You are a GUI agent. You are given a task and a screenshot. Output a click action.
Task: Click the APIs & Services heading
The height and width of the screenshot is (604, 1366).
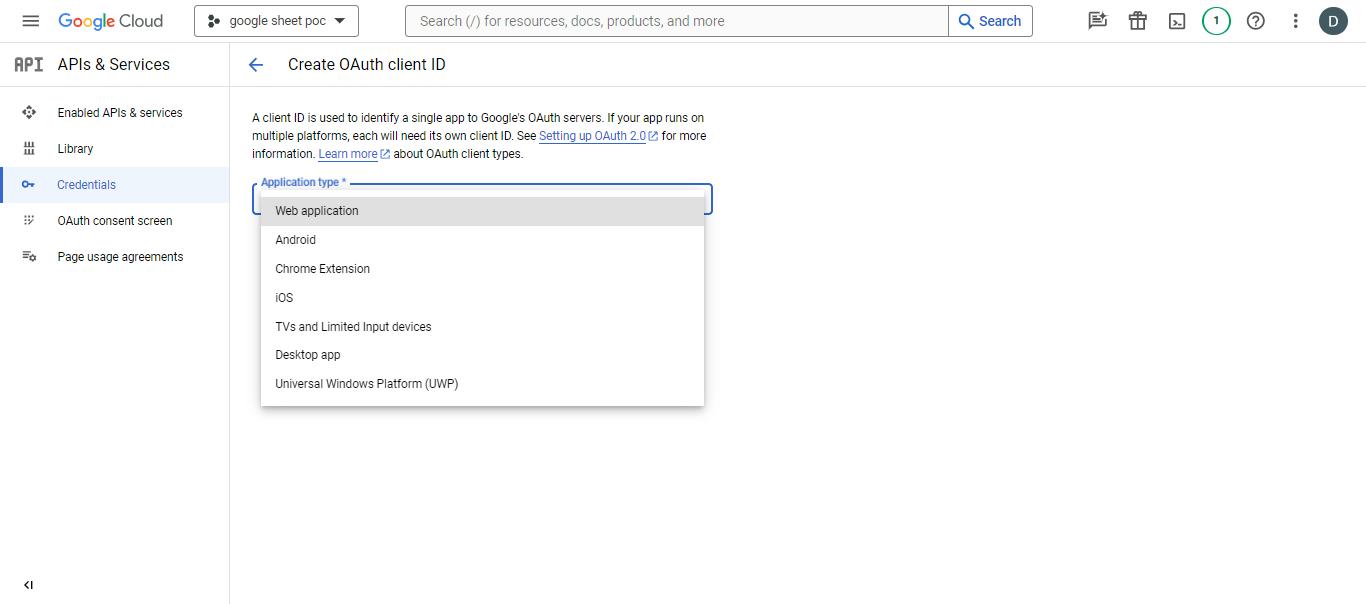[114, 64]
